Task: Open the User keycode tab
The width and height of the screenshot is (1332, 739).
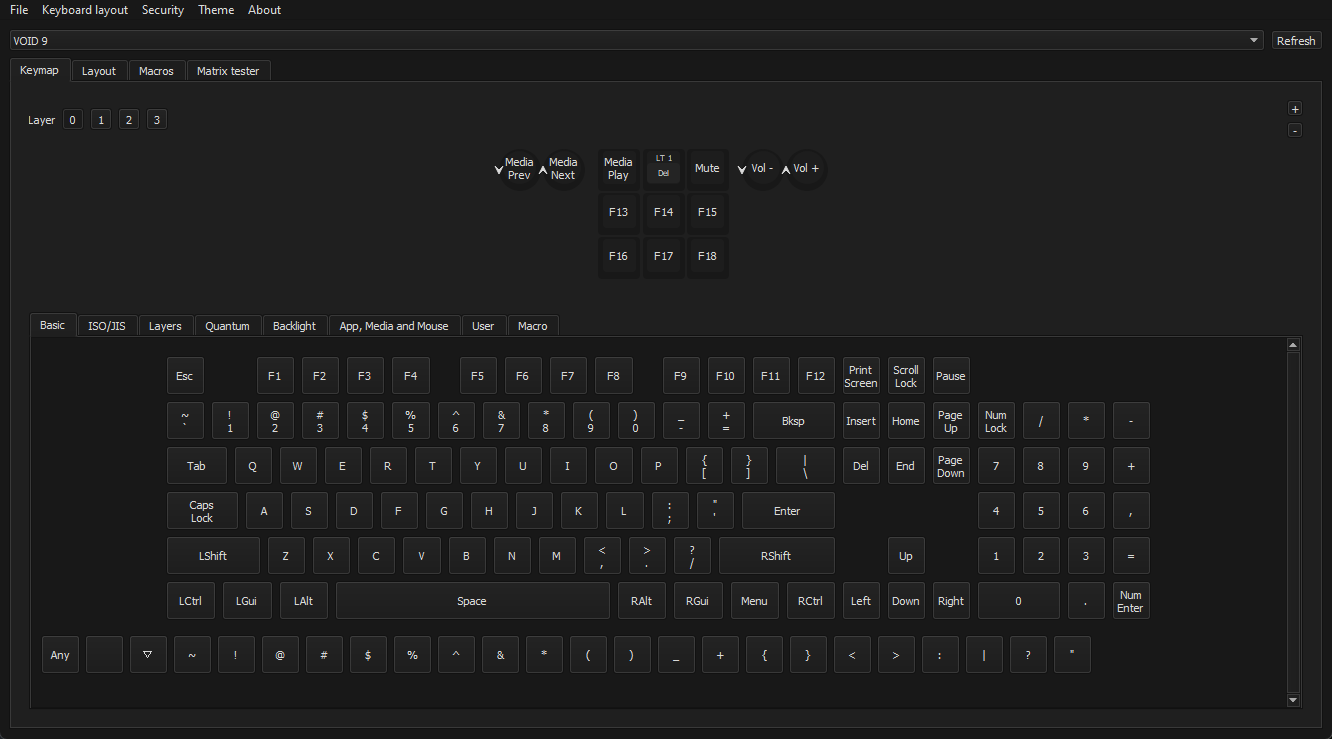Action: point(483,326)
